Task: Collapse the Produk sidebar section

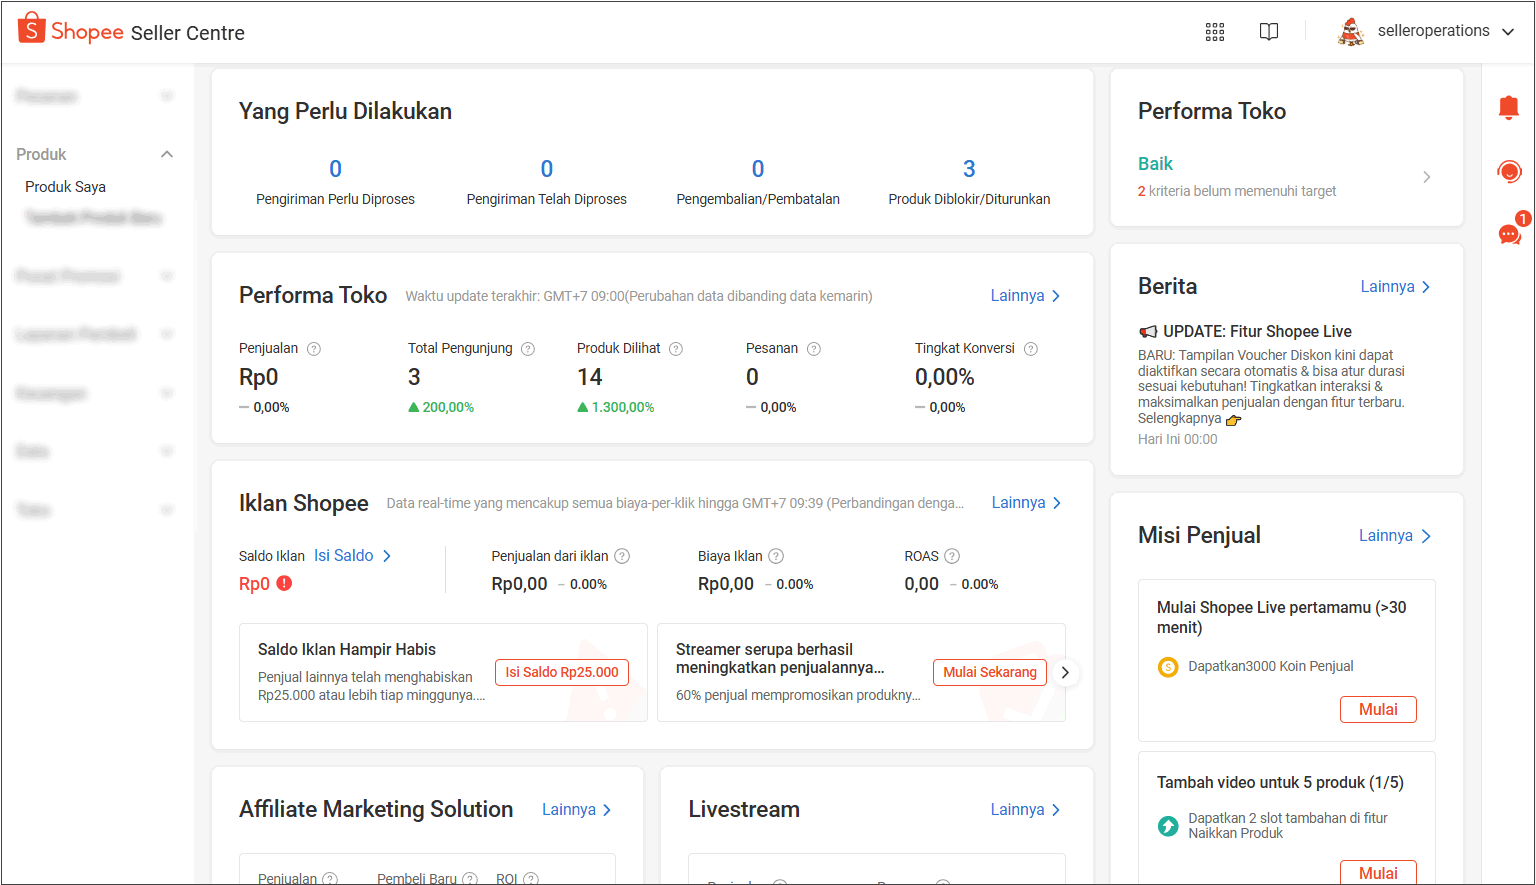Action: [x=167, y=154]
